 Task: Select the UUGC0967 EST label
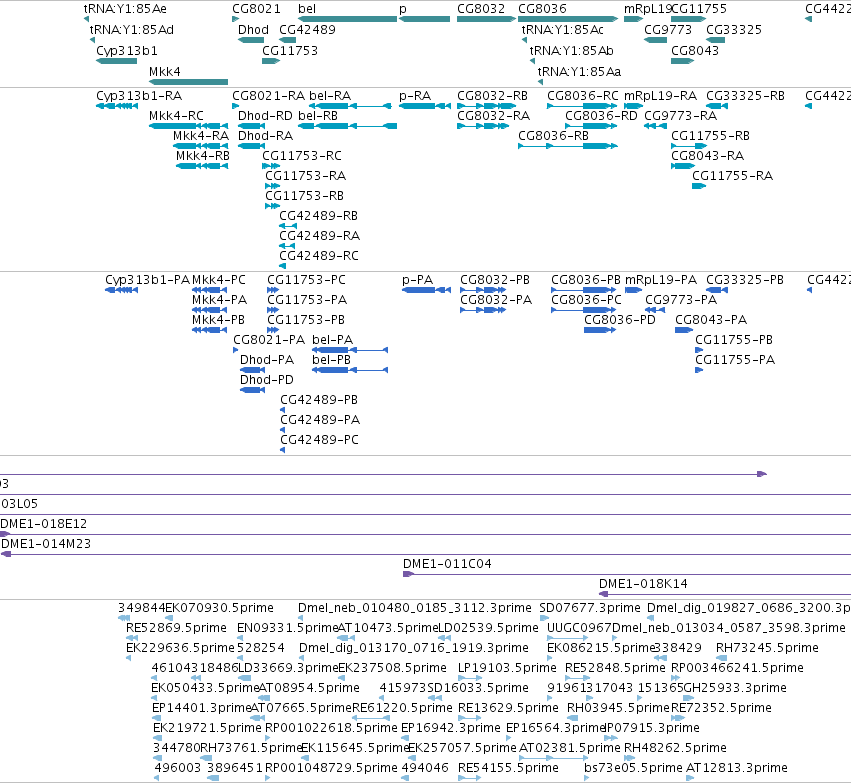pyautogui.click(x=579, y=628)
